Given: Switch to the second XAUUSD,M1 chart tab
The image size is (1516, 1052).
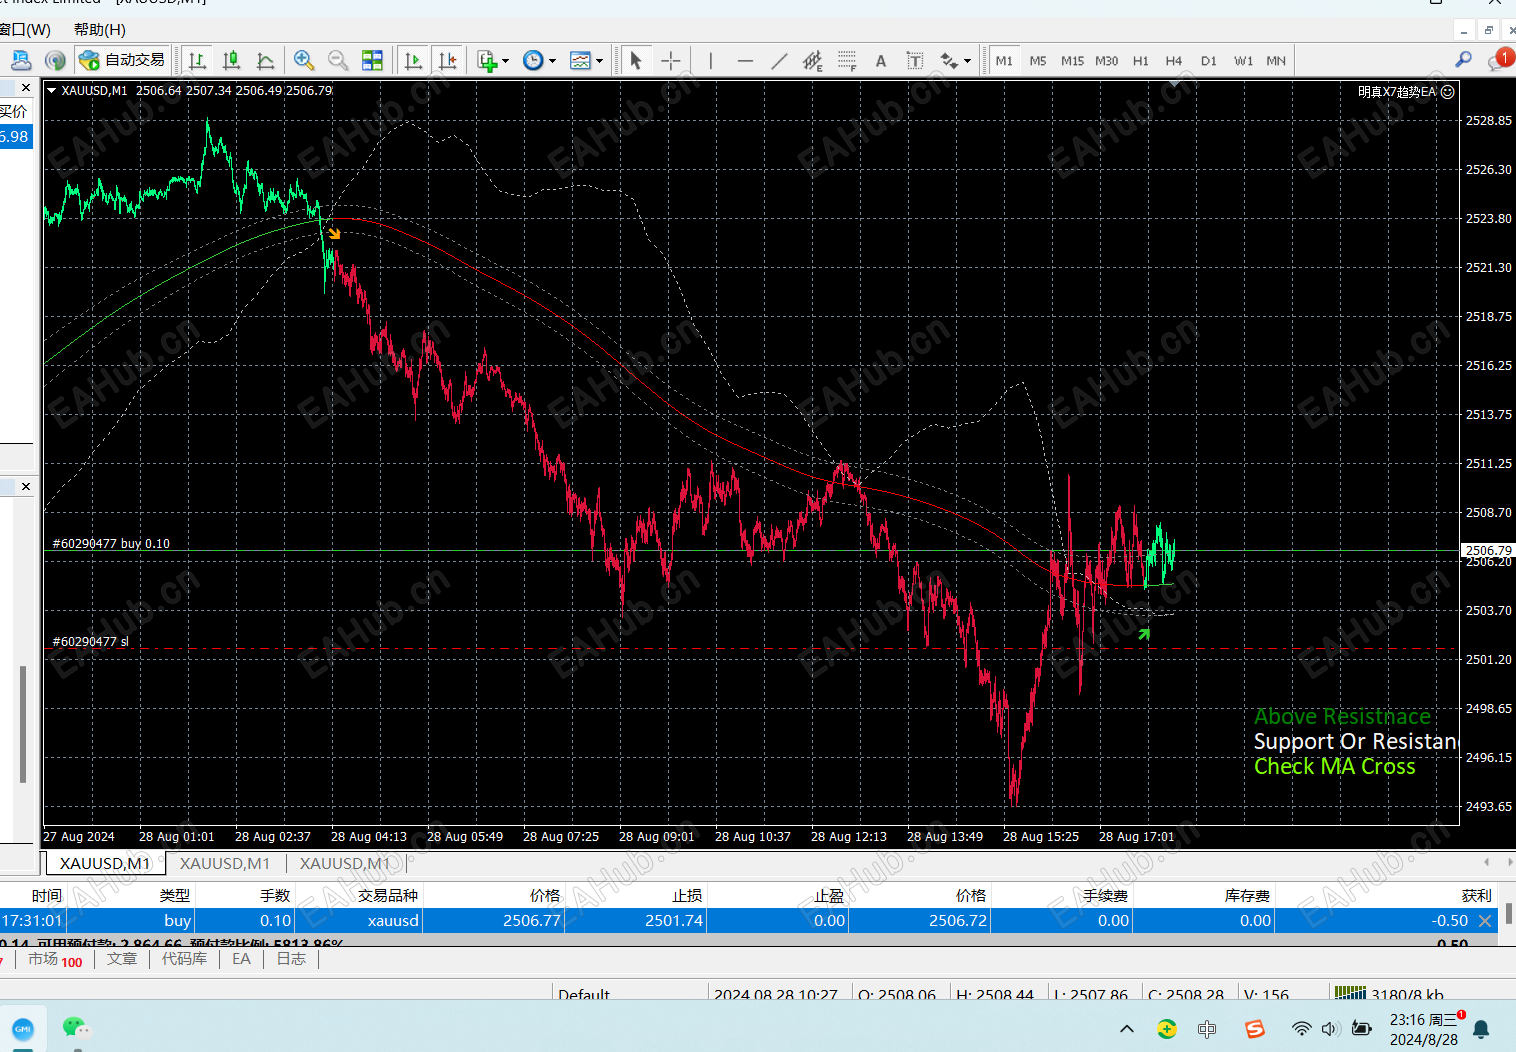Looking at the screenshot, I should [225, 863].
